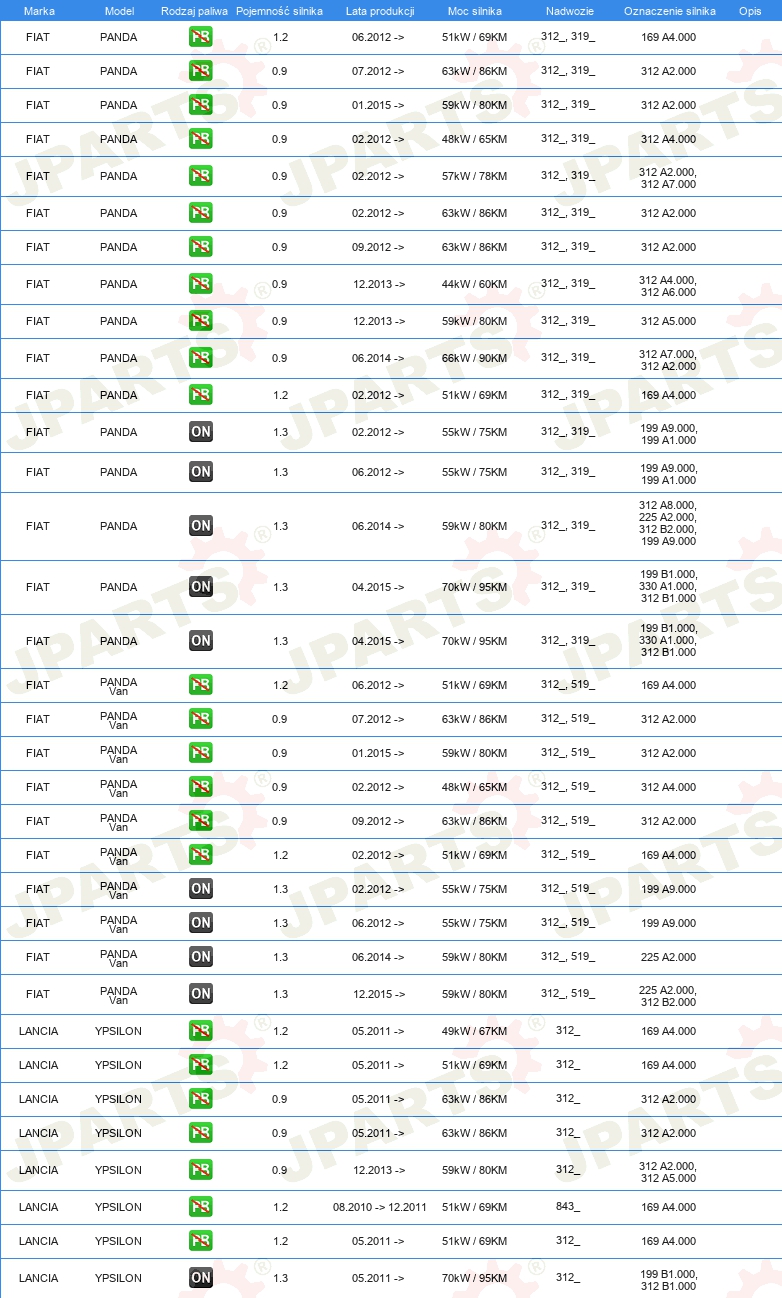Click petrol icon of Panda 66kW / 90KM row
This screenshot has width=782, height=1298.
coord(201,358)
